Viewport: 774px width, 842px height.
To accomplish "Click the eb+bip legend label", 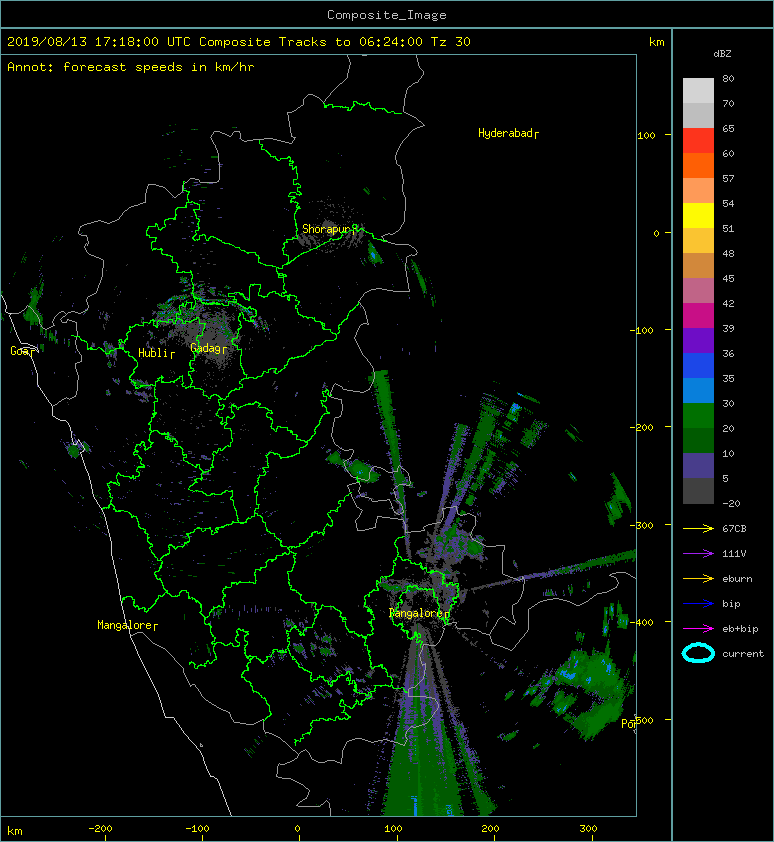I will (x=740, y=628).
